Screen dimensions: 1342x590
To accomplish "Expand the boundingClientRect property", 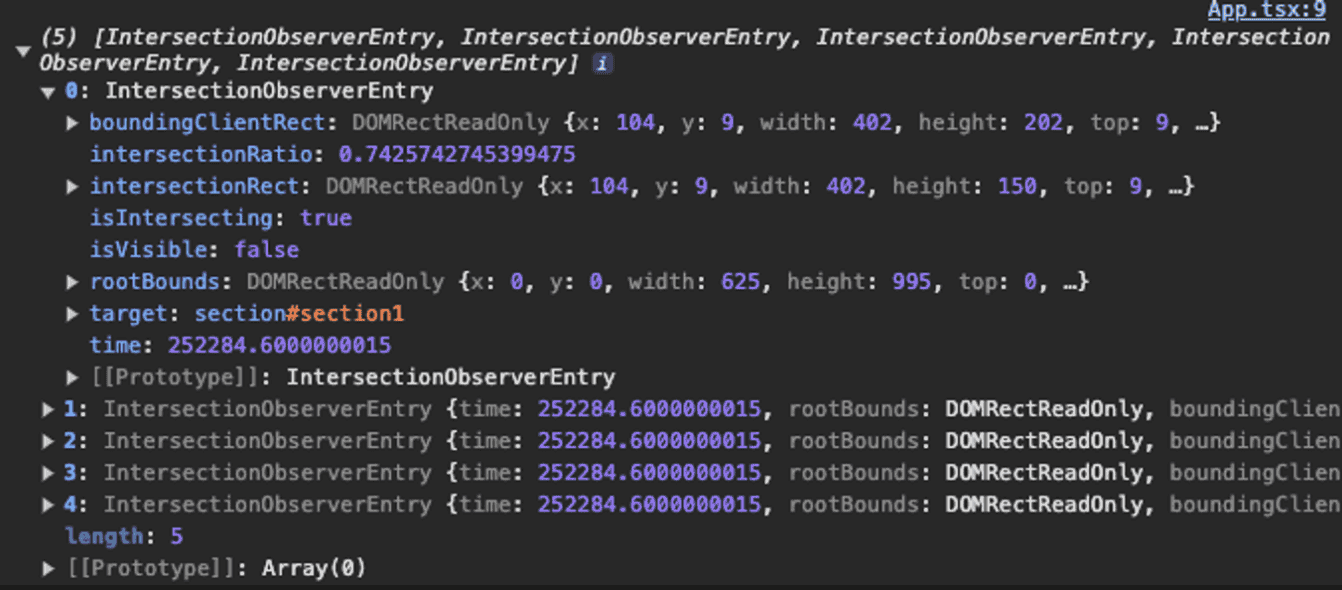I will [x=72, y=123].
